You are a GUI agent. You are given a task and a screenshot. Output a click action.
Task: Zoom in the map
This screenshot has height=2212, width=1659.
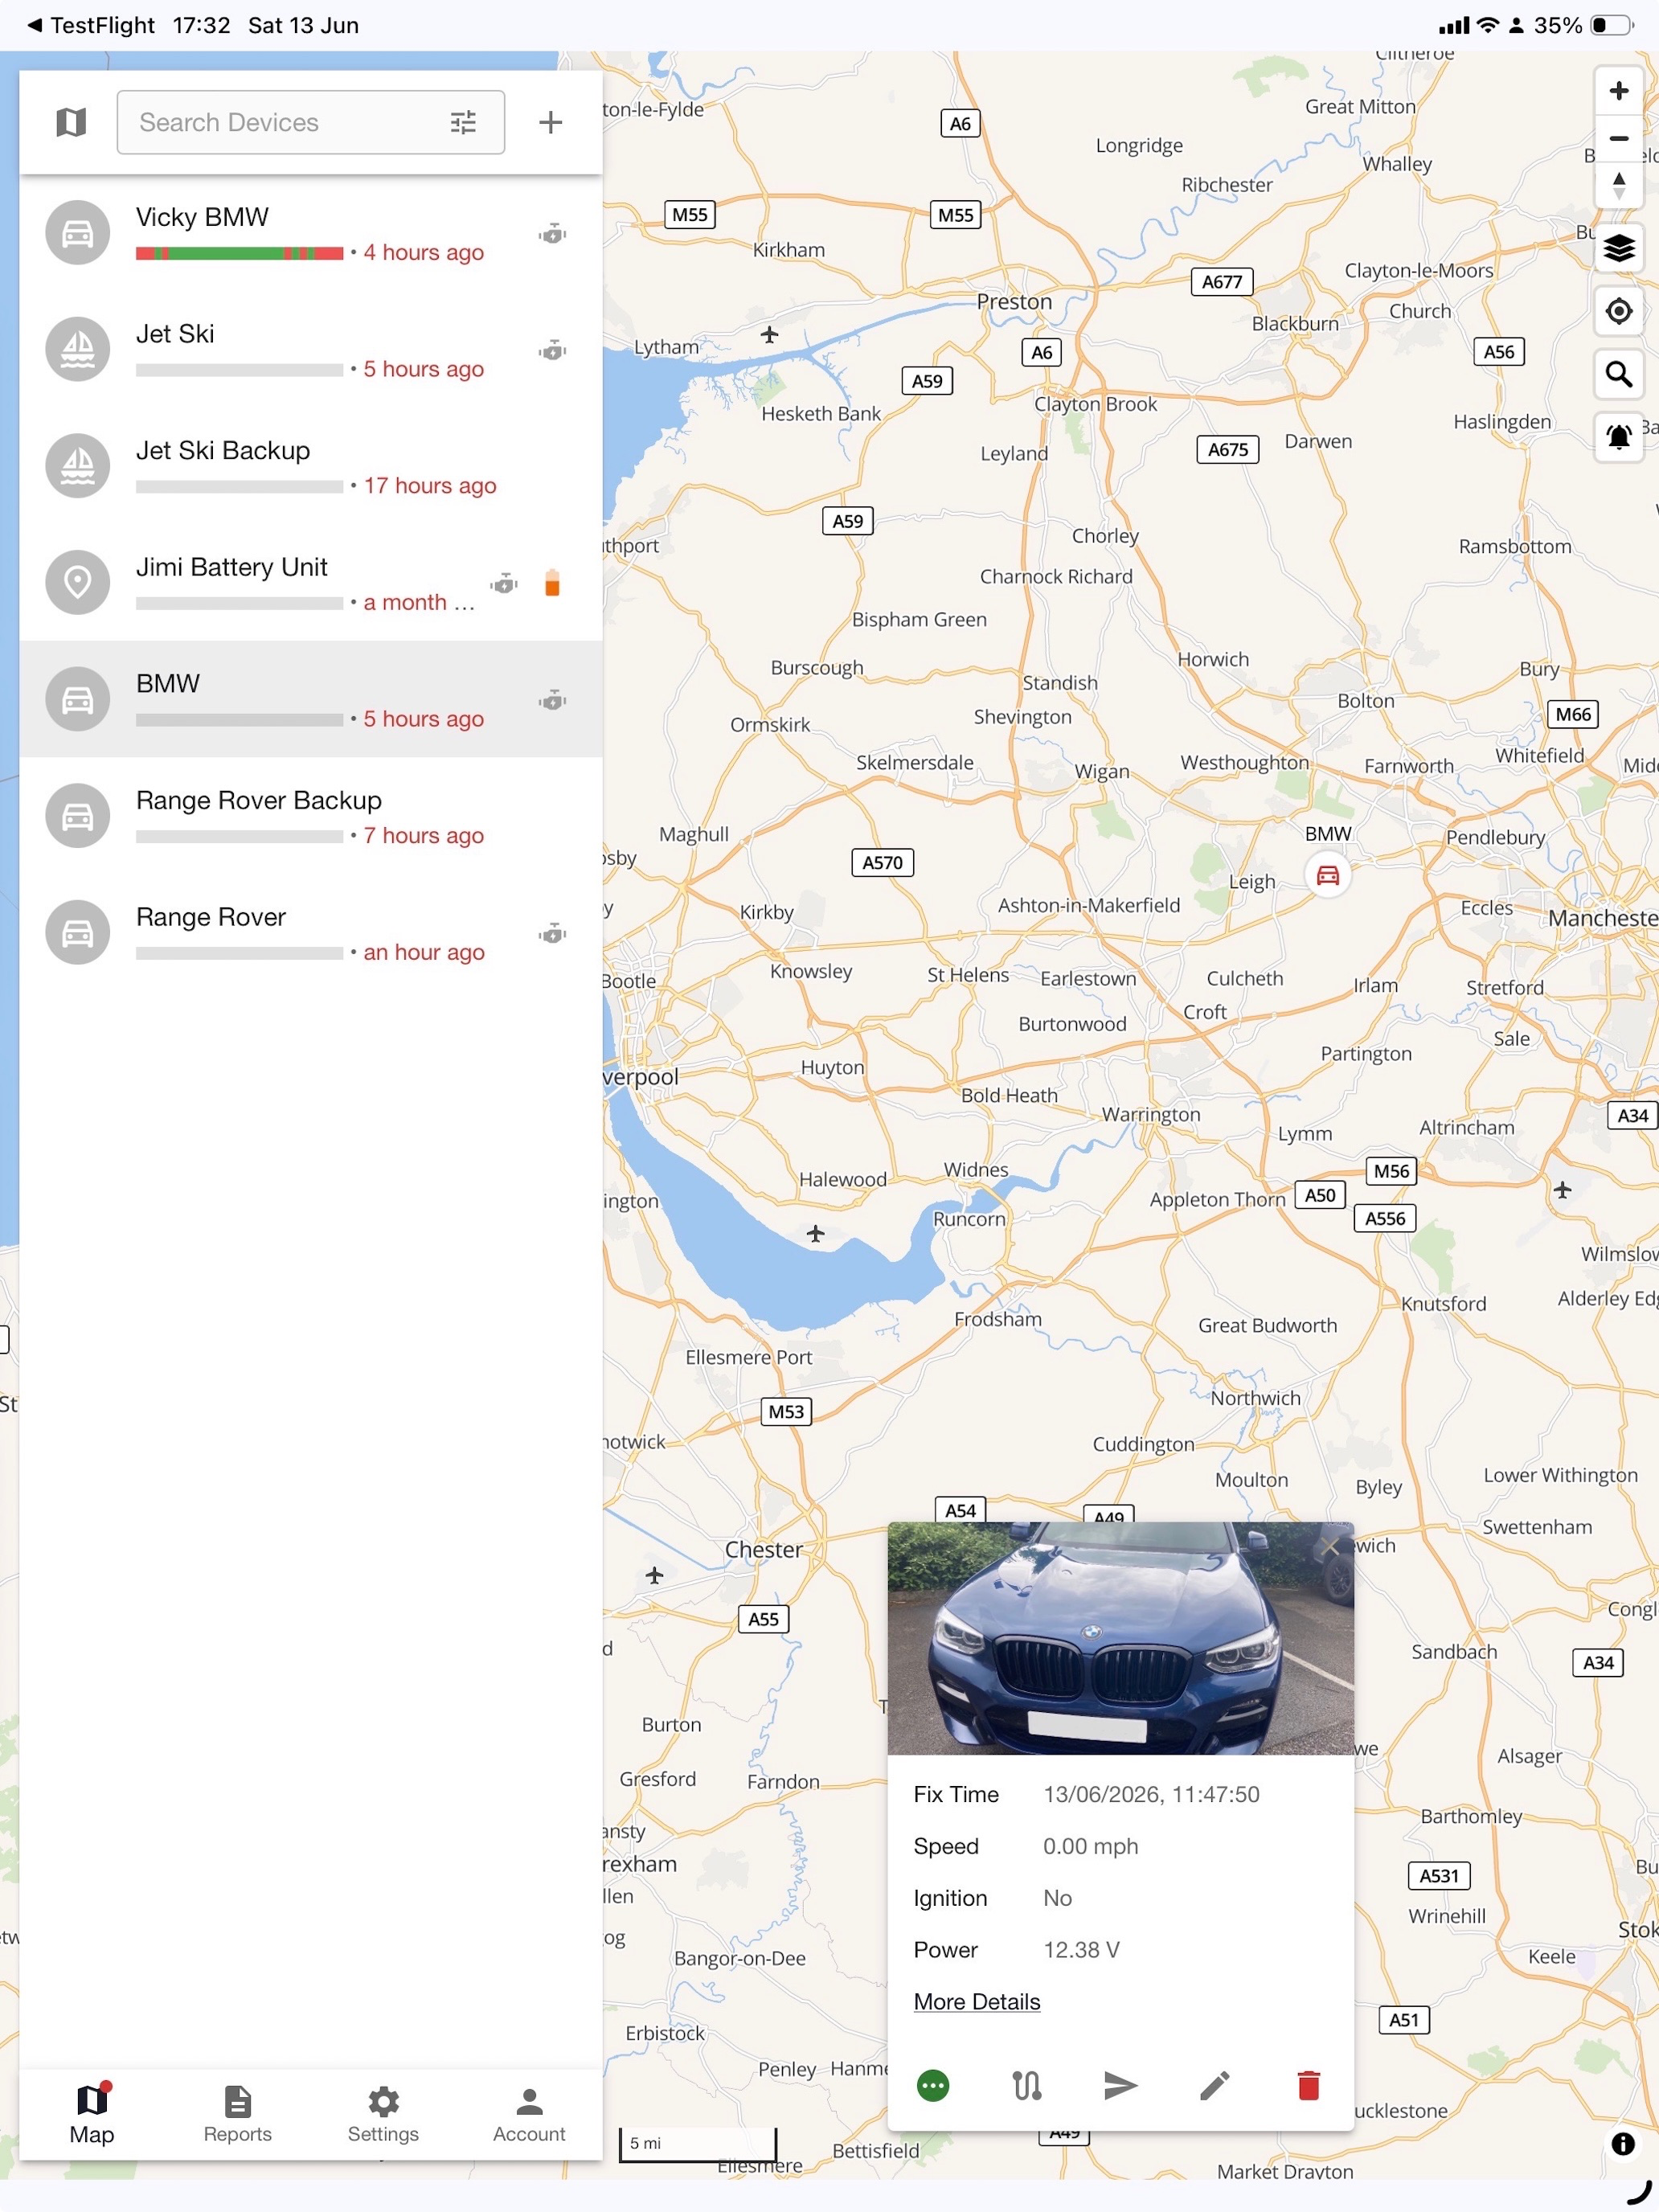[x=1619, y=91]
